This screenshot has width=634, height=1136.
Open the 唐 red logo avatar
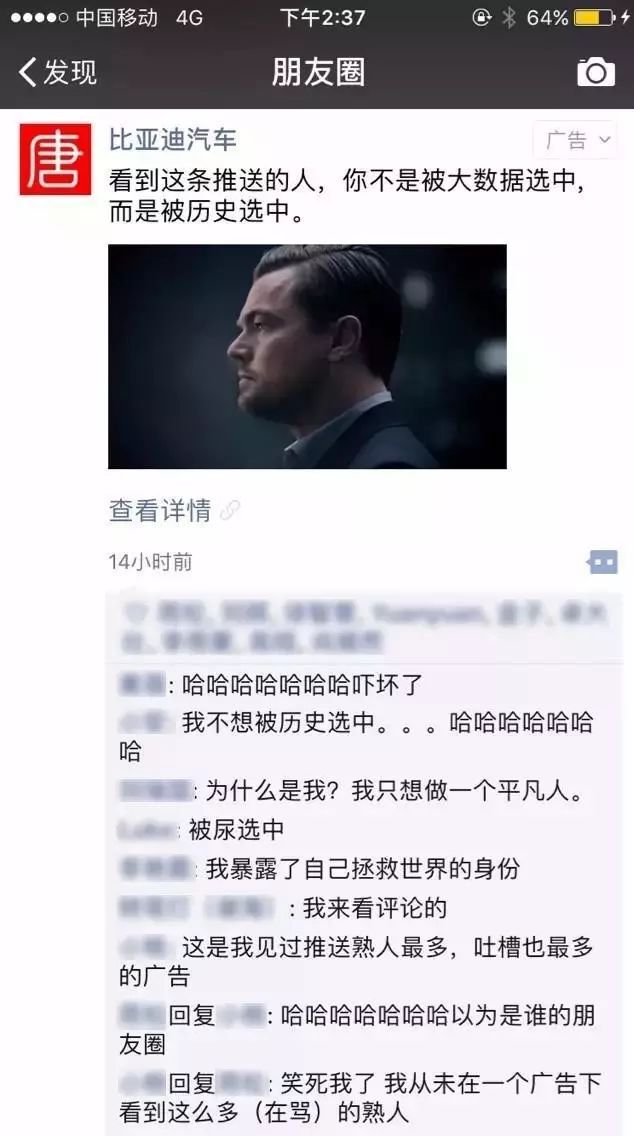[55, 159]
